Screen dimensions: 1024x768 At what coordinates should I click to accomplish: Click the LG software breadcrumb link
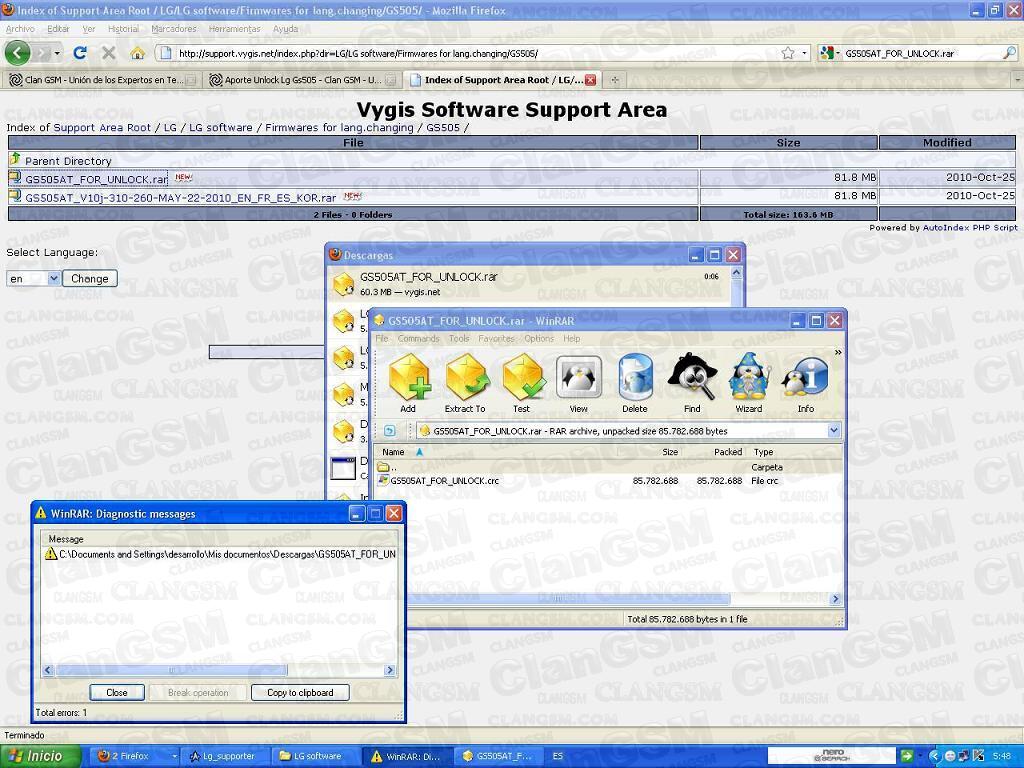pos(221,127)
